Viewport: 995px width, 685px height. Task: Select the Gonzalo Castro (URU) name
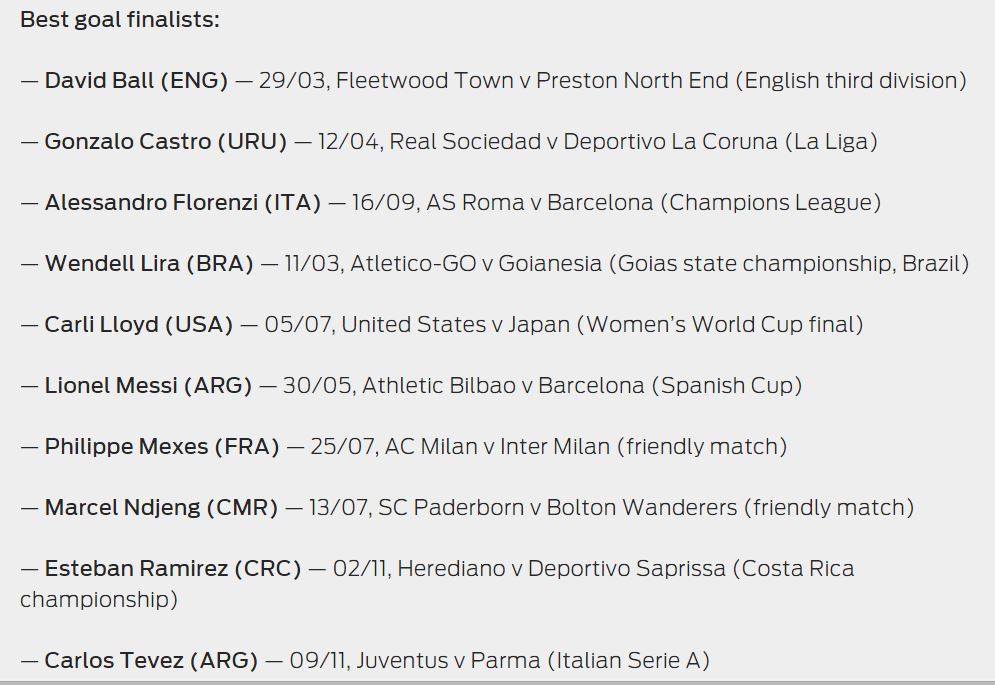click(165, 142)
